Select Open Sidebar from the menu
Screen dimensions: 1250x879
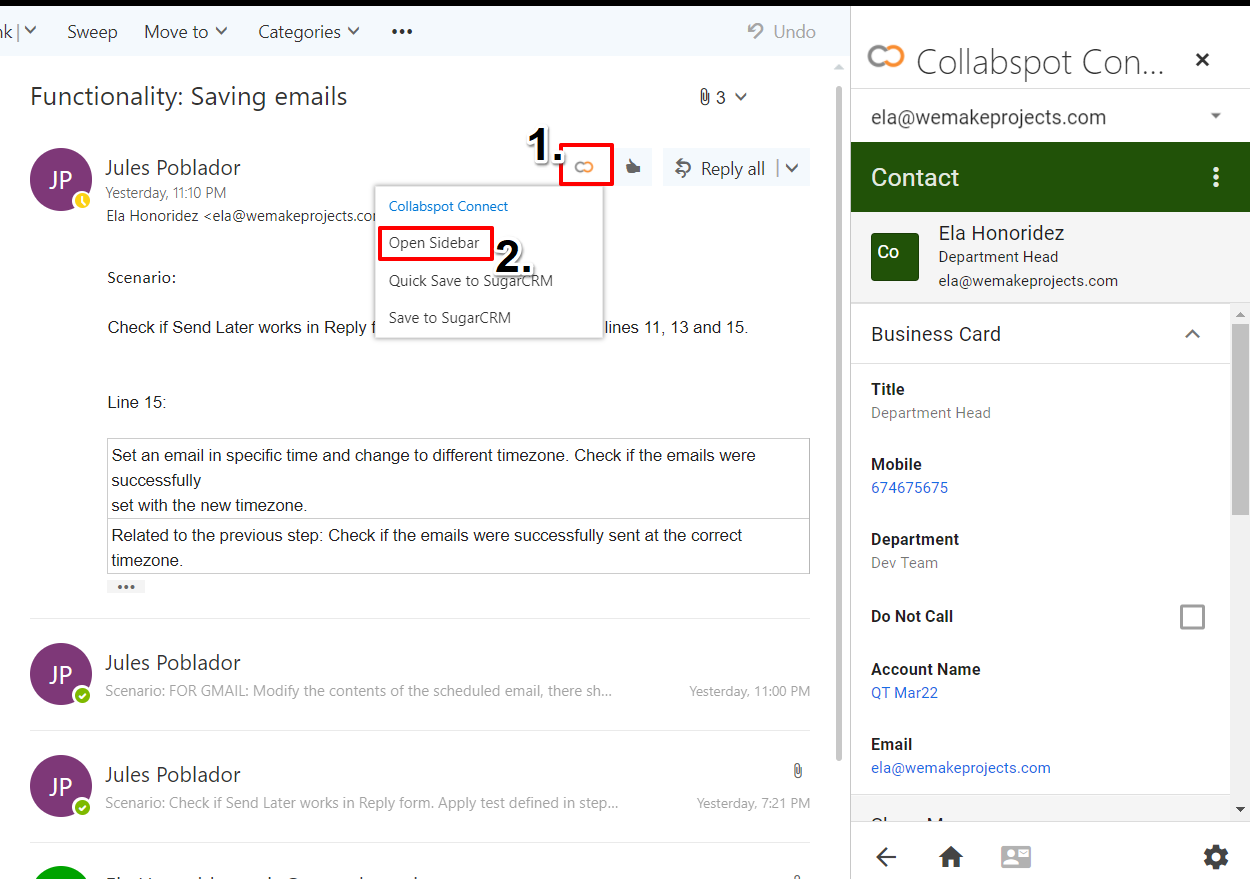435,243
